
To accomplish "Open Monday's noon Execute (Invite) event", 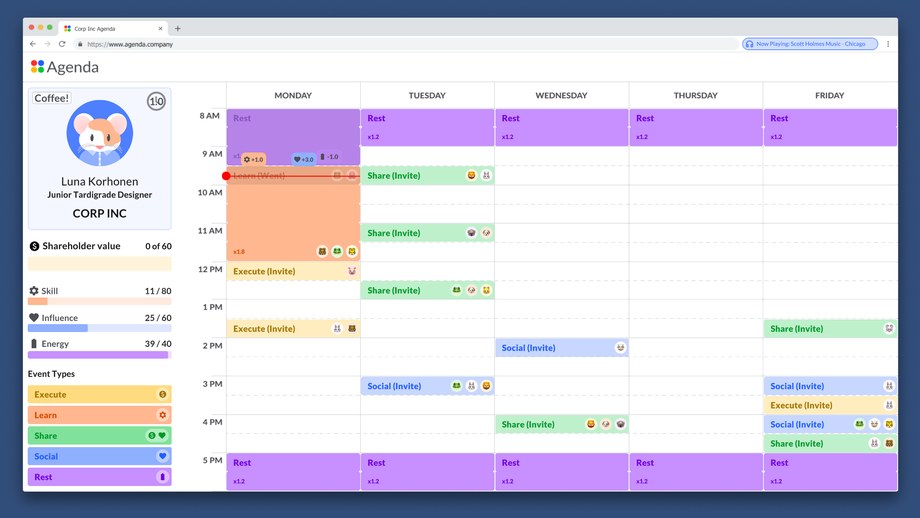I will (293, 271).
